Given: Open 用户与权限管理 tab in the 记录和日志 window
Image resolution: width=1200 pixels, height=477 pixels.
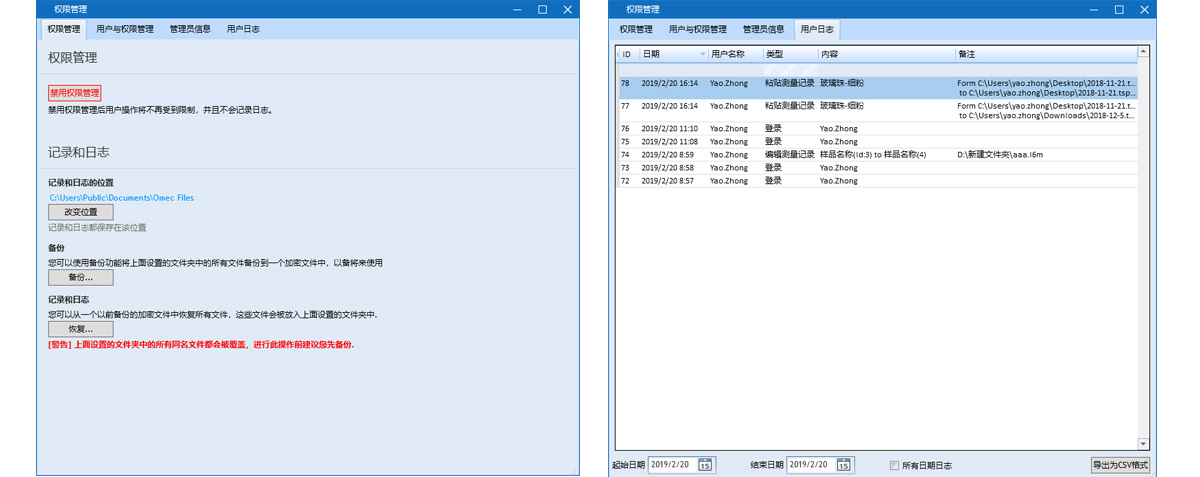Looking at the screenshot, I should 125,29.
